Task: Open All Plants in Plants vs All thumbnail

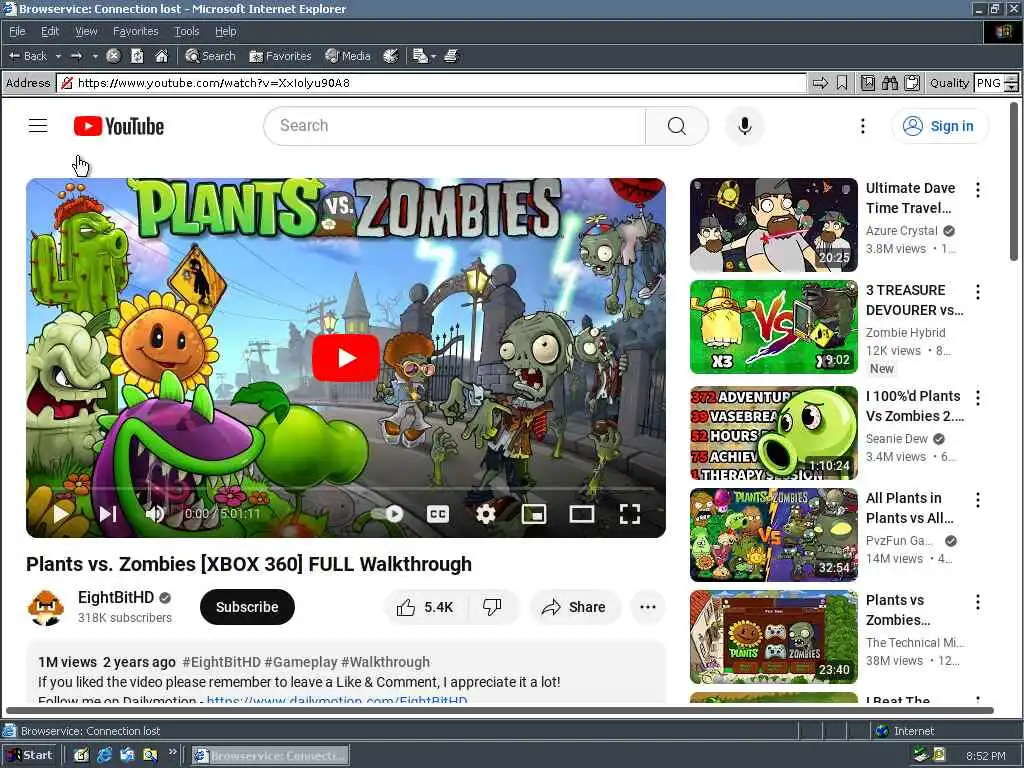Action: (x=773, y=535)
